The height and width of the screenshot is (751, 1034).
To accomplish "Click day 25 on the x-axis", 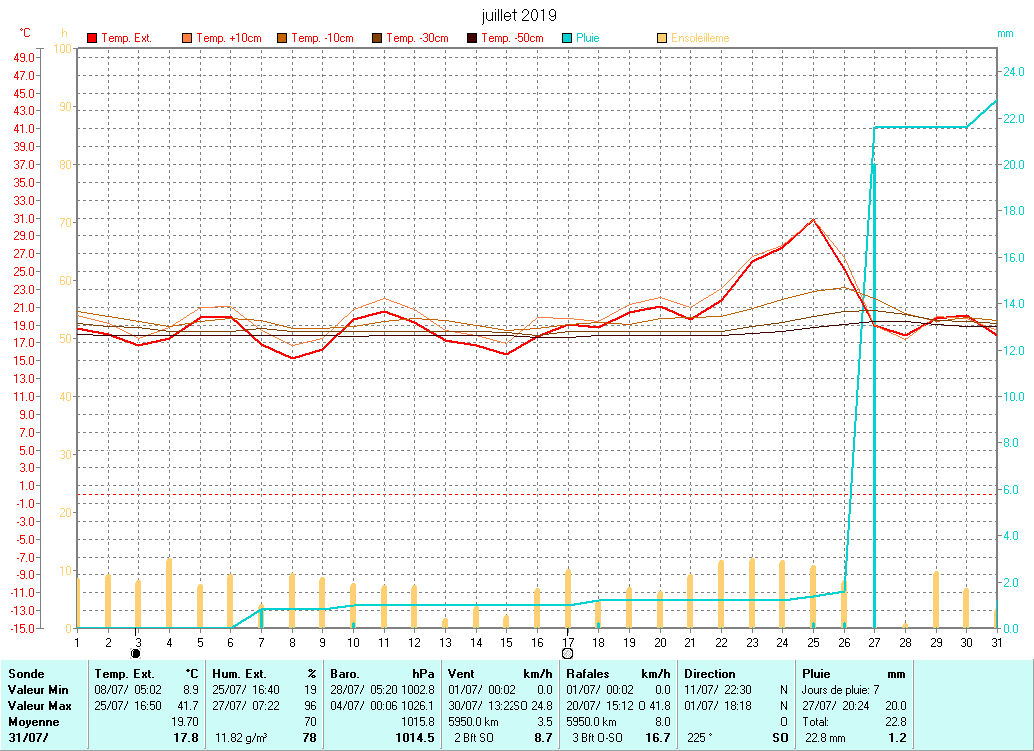I will pyautogui.click(x=813, y=641).
